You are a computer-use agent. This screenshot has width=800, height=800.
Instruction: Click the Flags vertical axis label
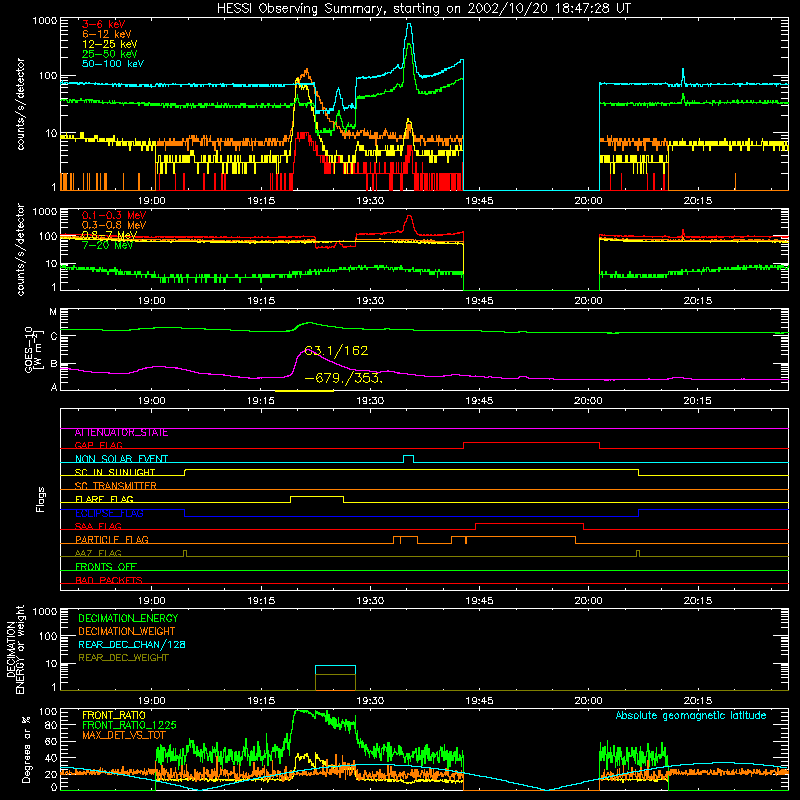pyautogui.click(x=40, y=499)
